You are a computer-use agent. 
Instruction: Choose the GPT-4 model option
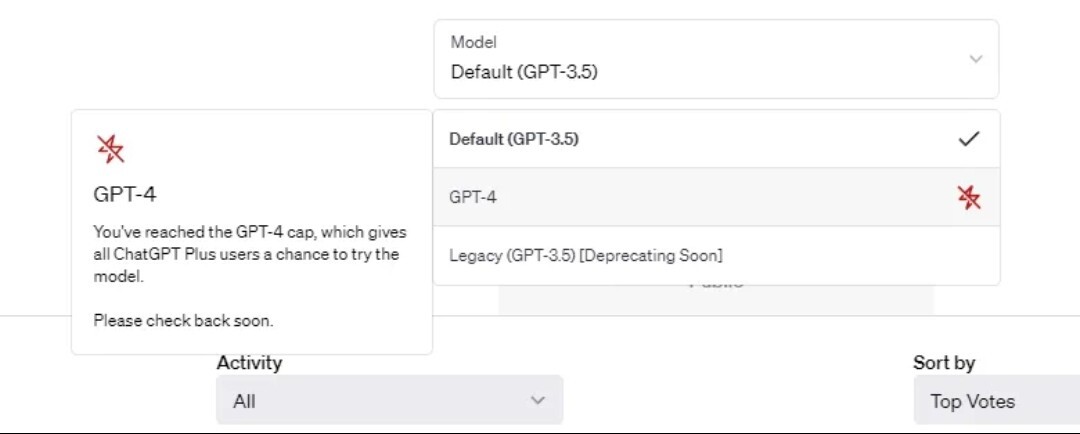pyautogui.click(x=473, y=197)
